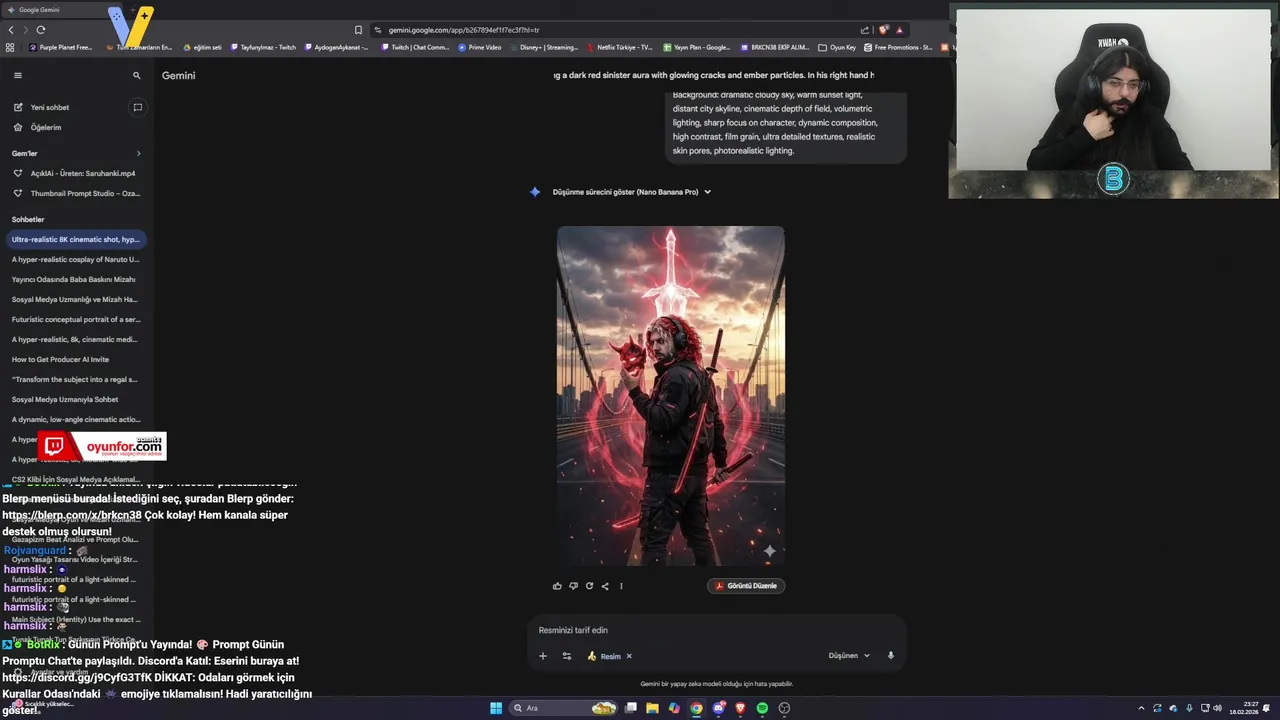Open Futuristic conceptual portrait of a ser chat

coord(76,319)
